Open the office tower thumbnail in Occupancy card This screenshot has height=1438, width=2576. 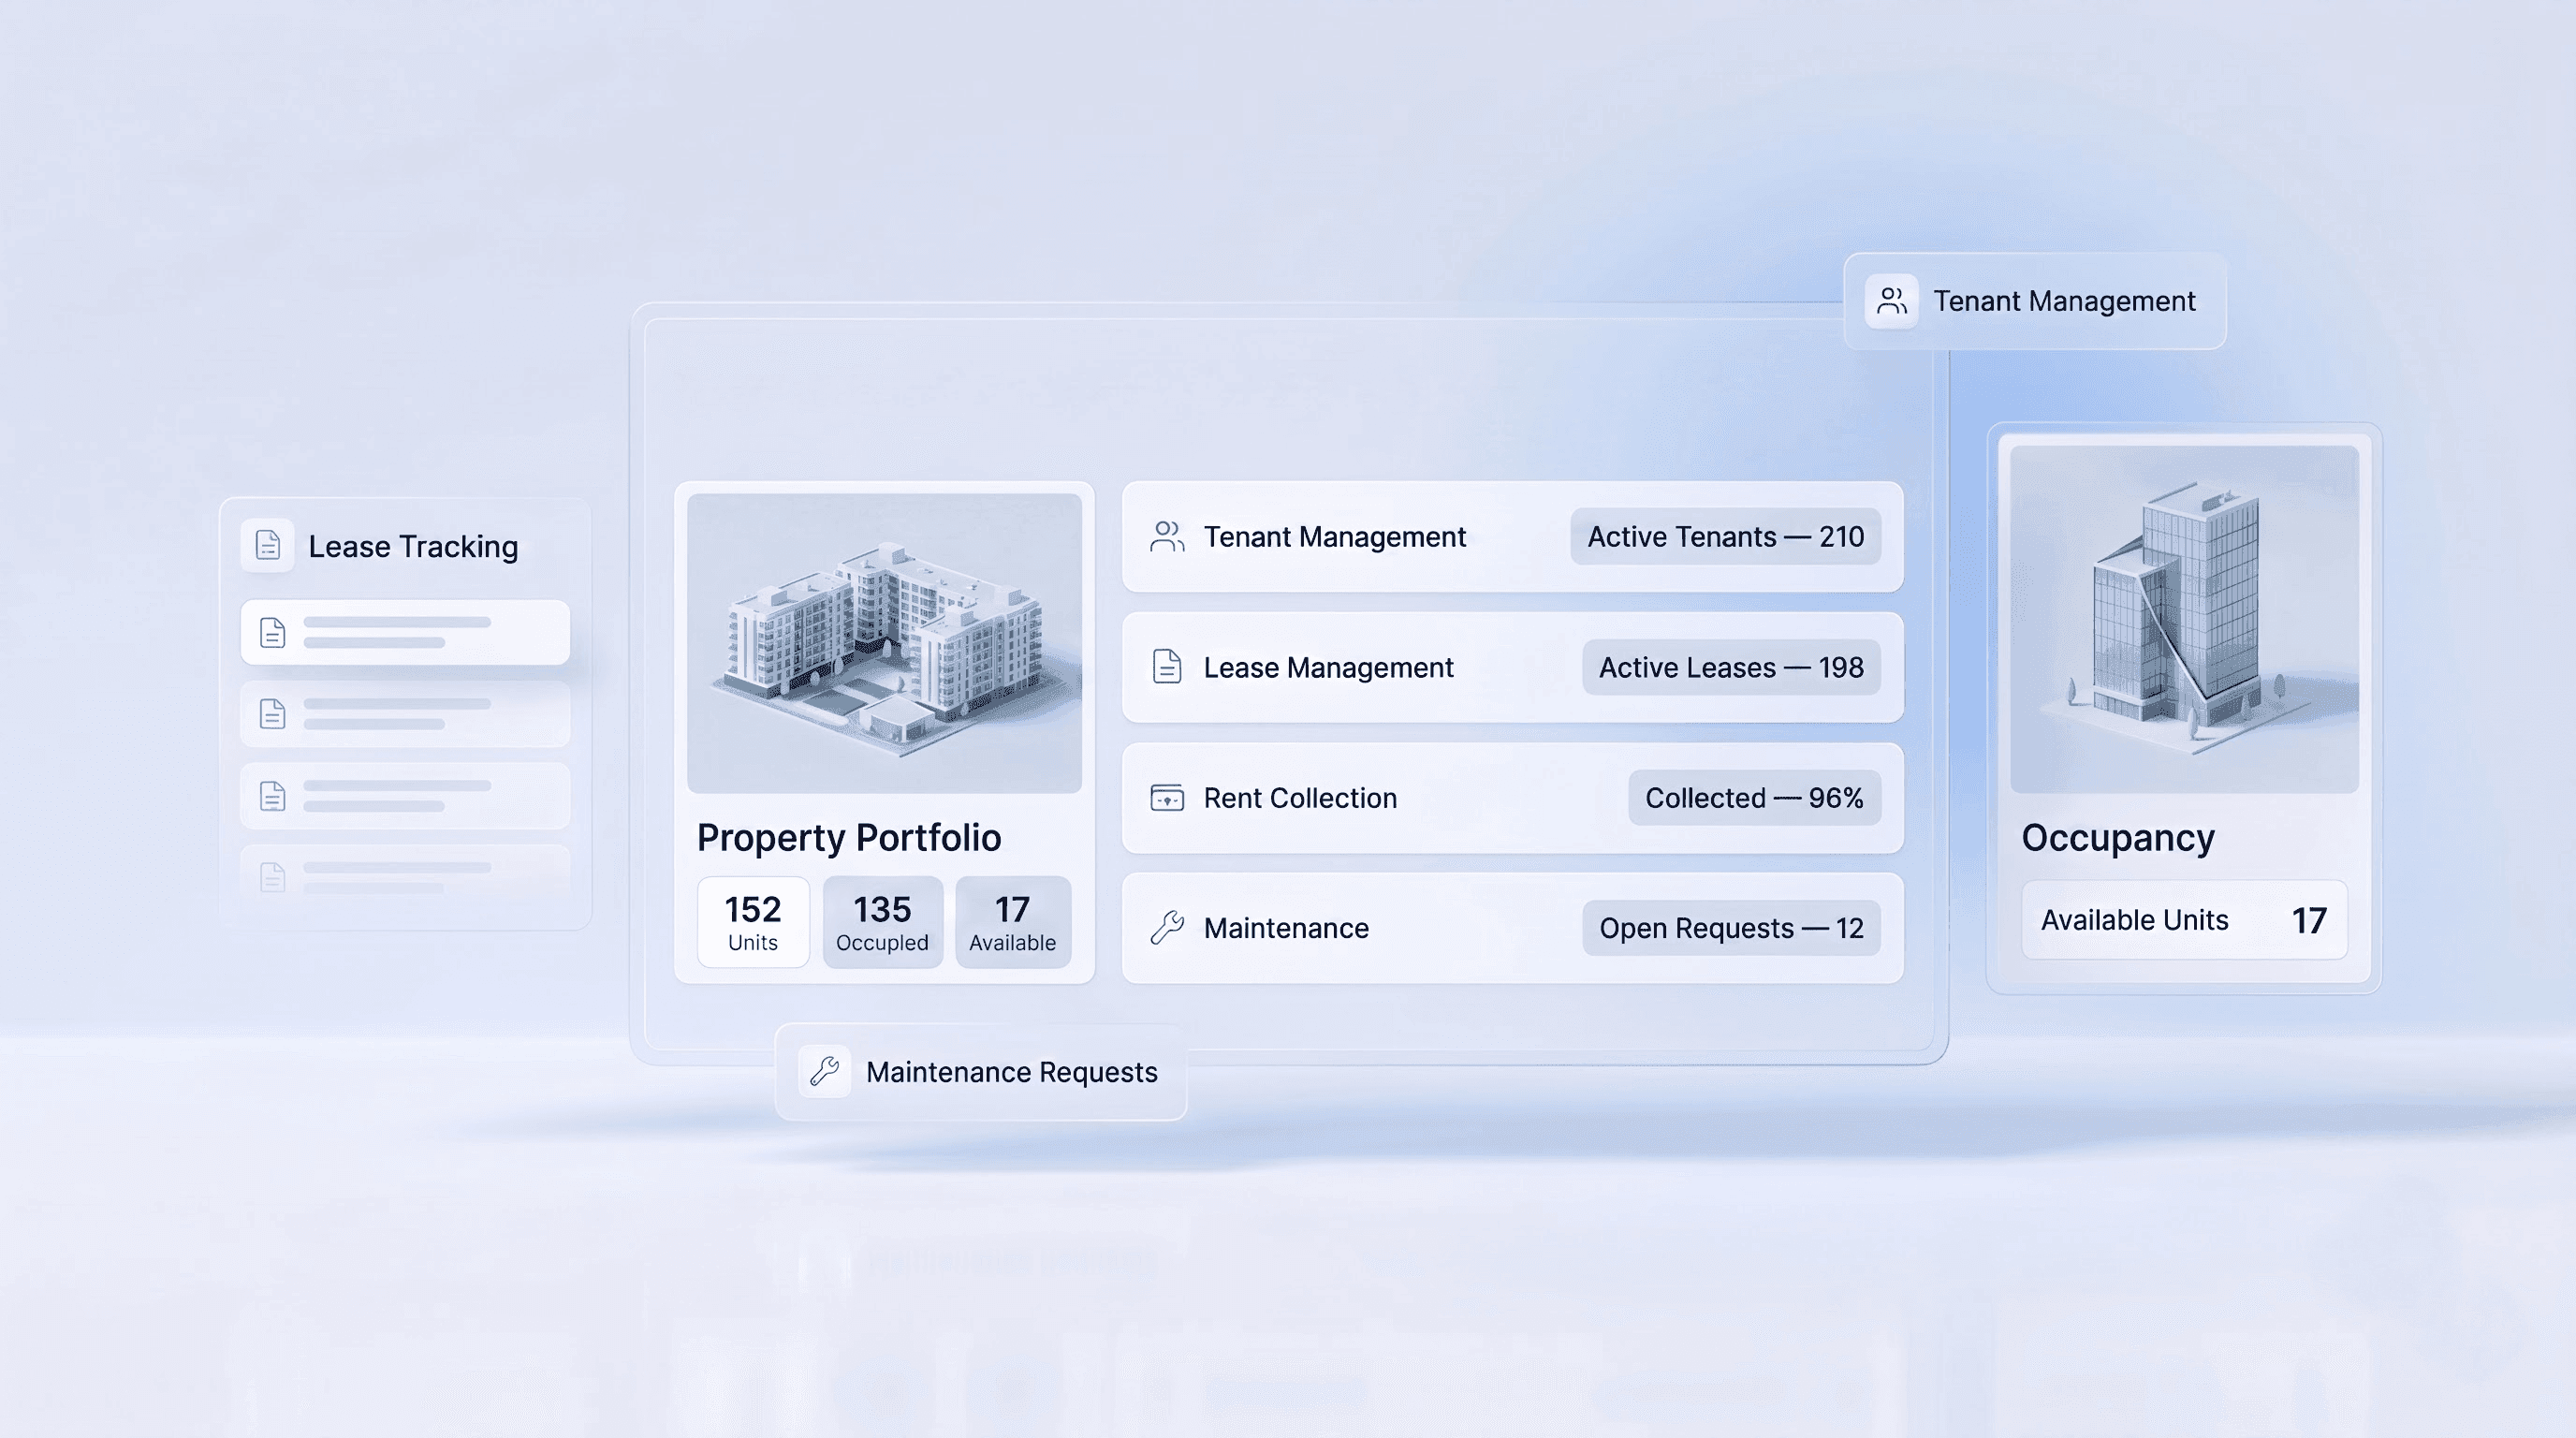(x=2184, y=619)
